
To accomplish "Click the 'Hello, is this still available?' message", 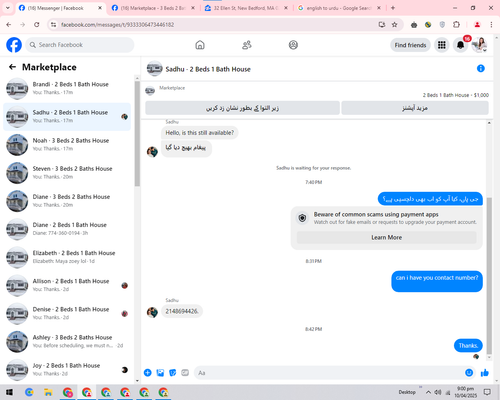I will (200, 133).
